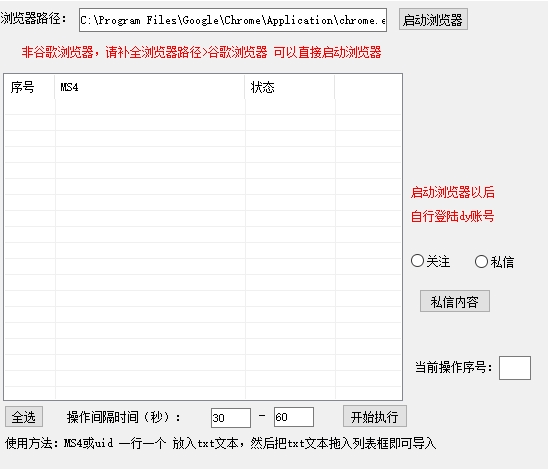The image size is (548, 469).
Task: Click the red 非谷歌浏览器 hint text
Action: tap(201, 52)
